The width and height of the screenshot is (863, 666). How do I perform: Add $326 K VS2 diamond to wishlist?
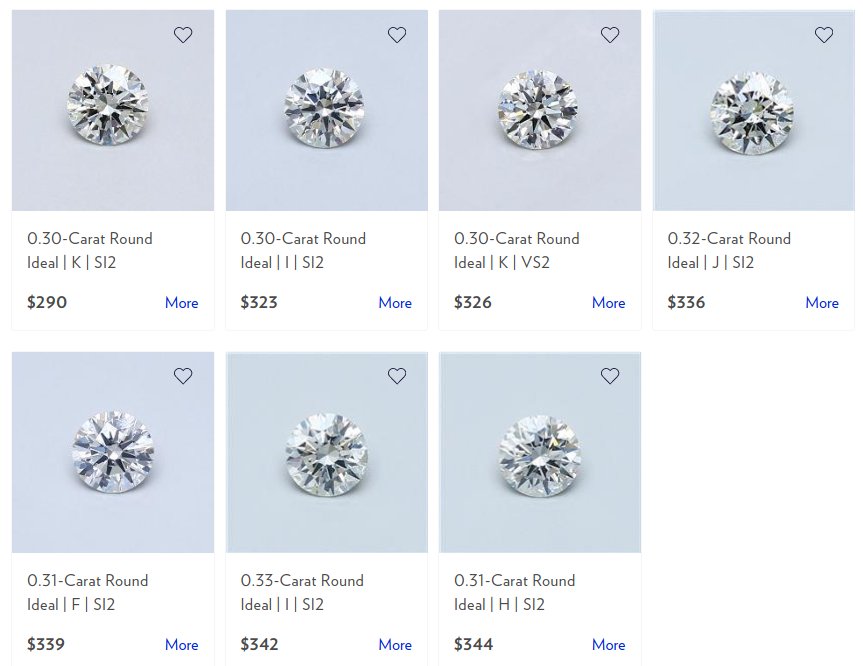tap(610, 35)
